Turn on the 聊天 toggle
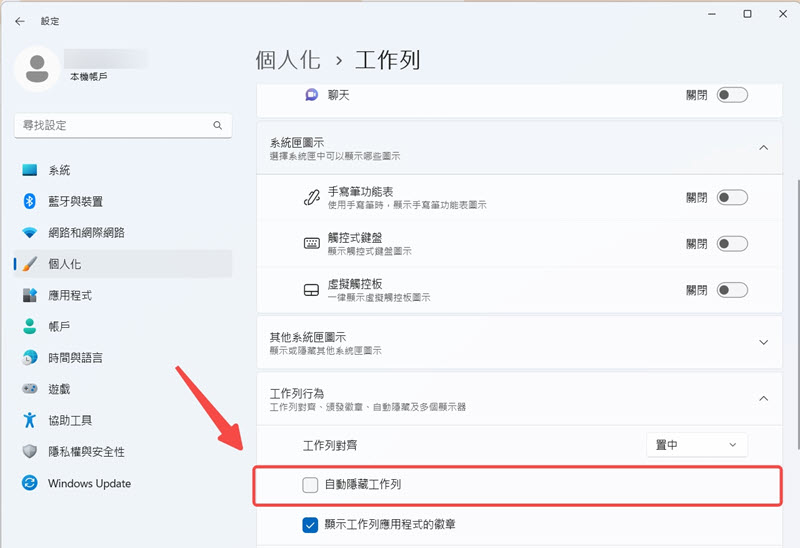Viewport: 800px width, 548px height. point(732,95)
